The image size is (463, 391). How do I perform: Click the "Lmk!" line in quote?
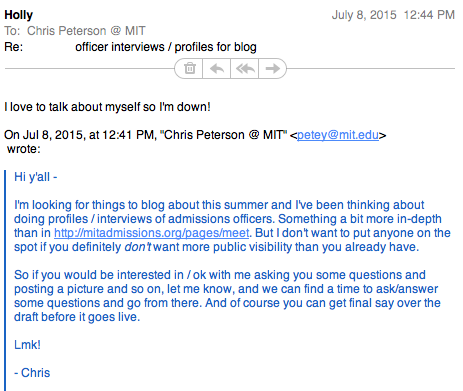[x=27, y=345]
